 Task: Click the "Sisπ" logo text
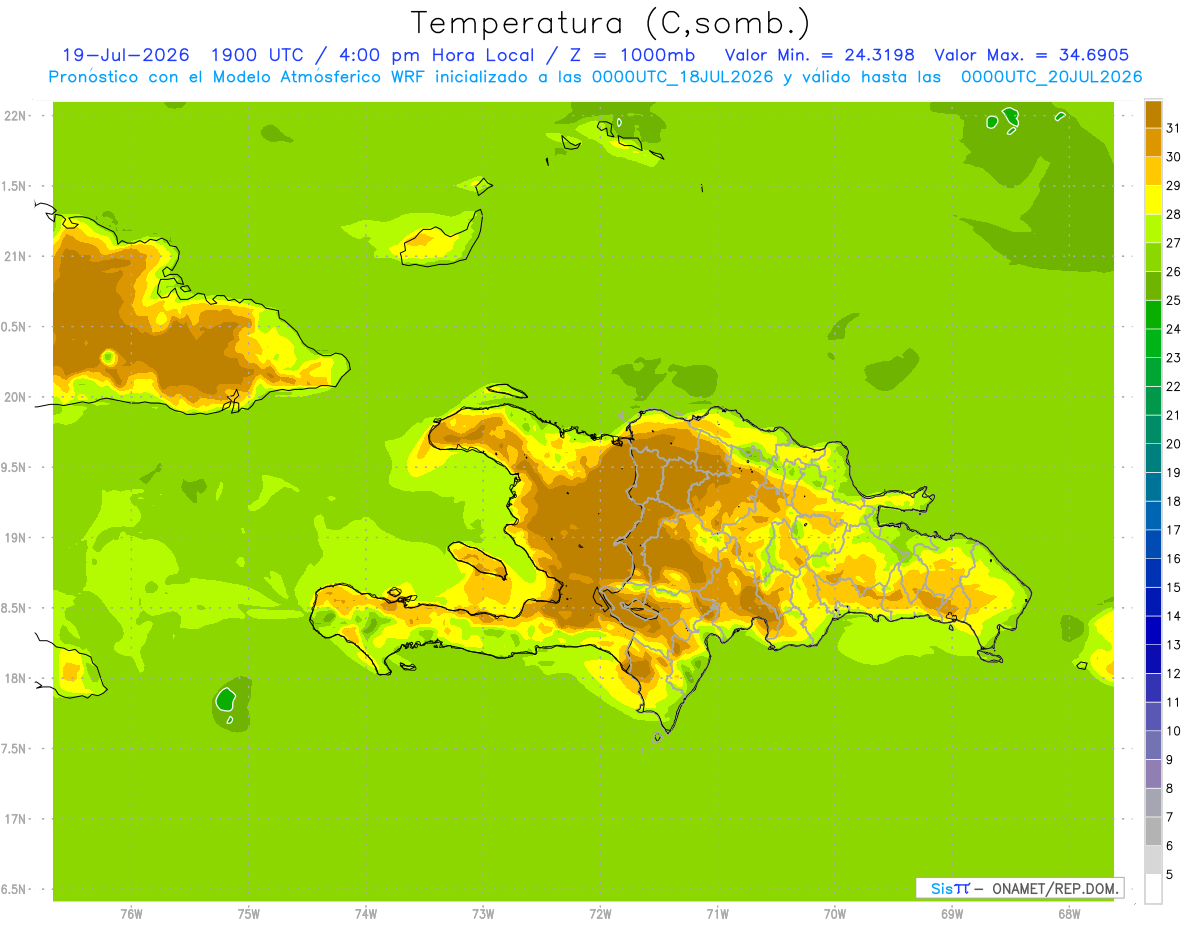[949, 888]
